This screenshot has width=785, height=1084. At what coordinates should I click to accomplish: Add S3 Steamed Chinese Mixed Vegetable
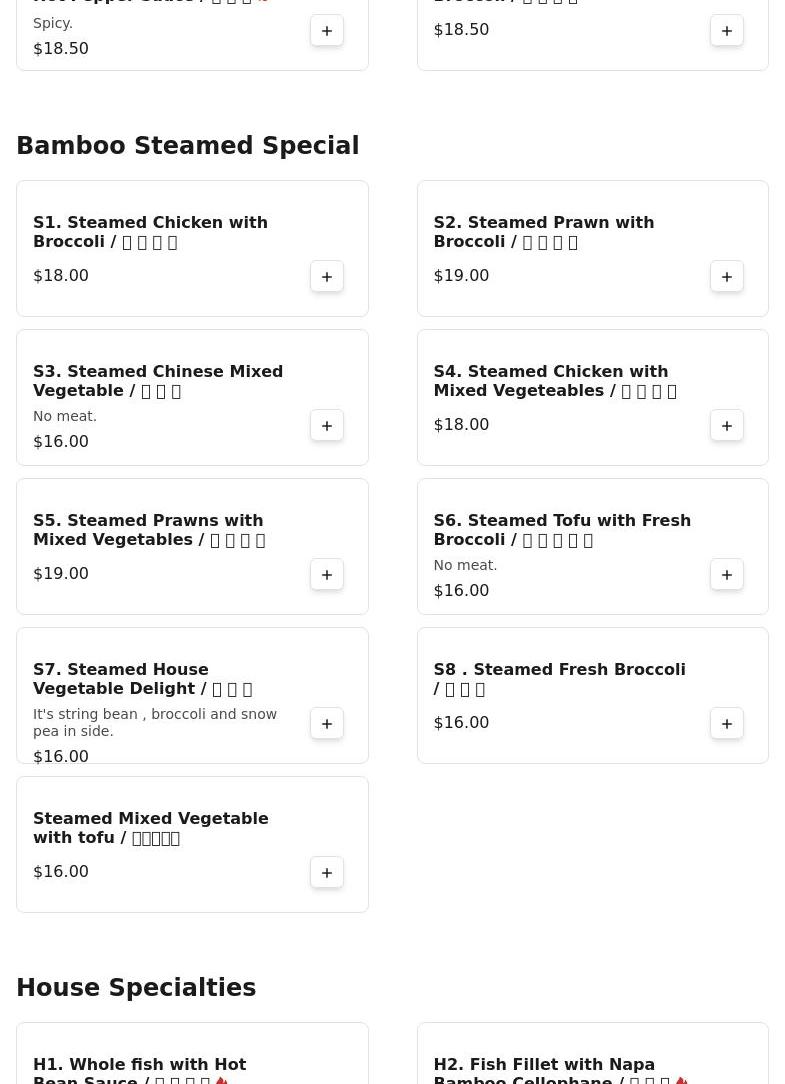click(326, 426)
